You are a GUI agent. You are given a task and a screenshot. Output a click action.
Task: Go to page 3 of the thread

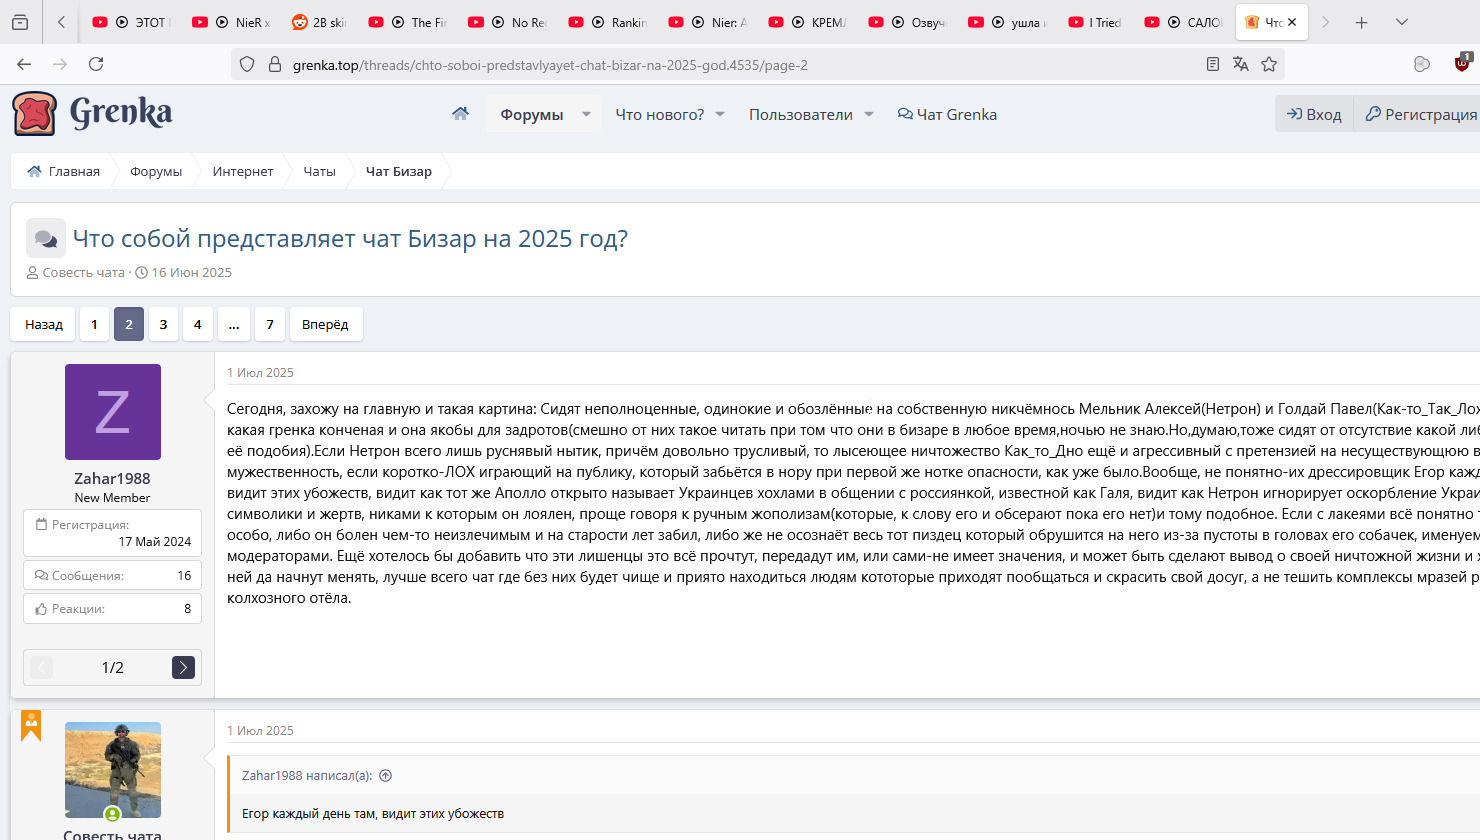[x=163, y=324]
